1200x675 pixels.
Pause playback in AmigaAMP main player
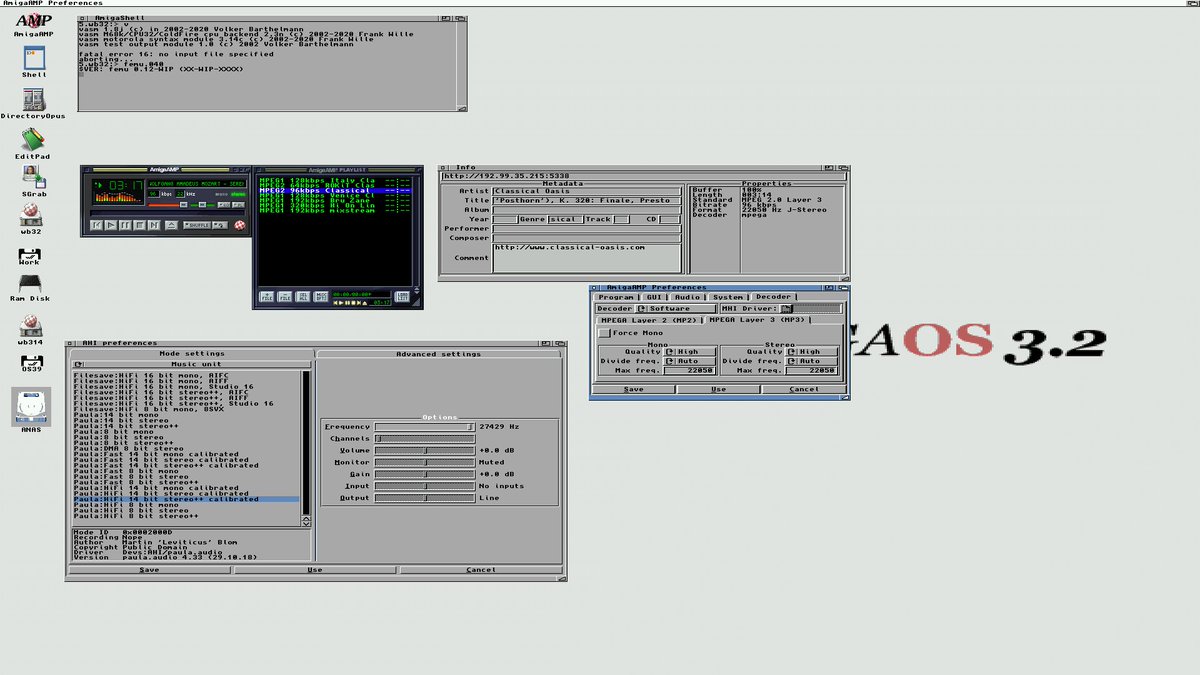125,225
